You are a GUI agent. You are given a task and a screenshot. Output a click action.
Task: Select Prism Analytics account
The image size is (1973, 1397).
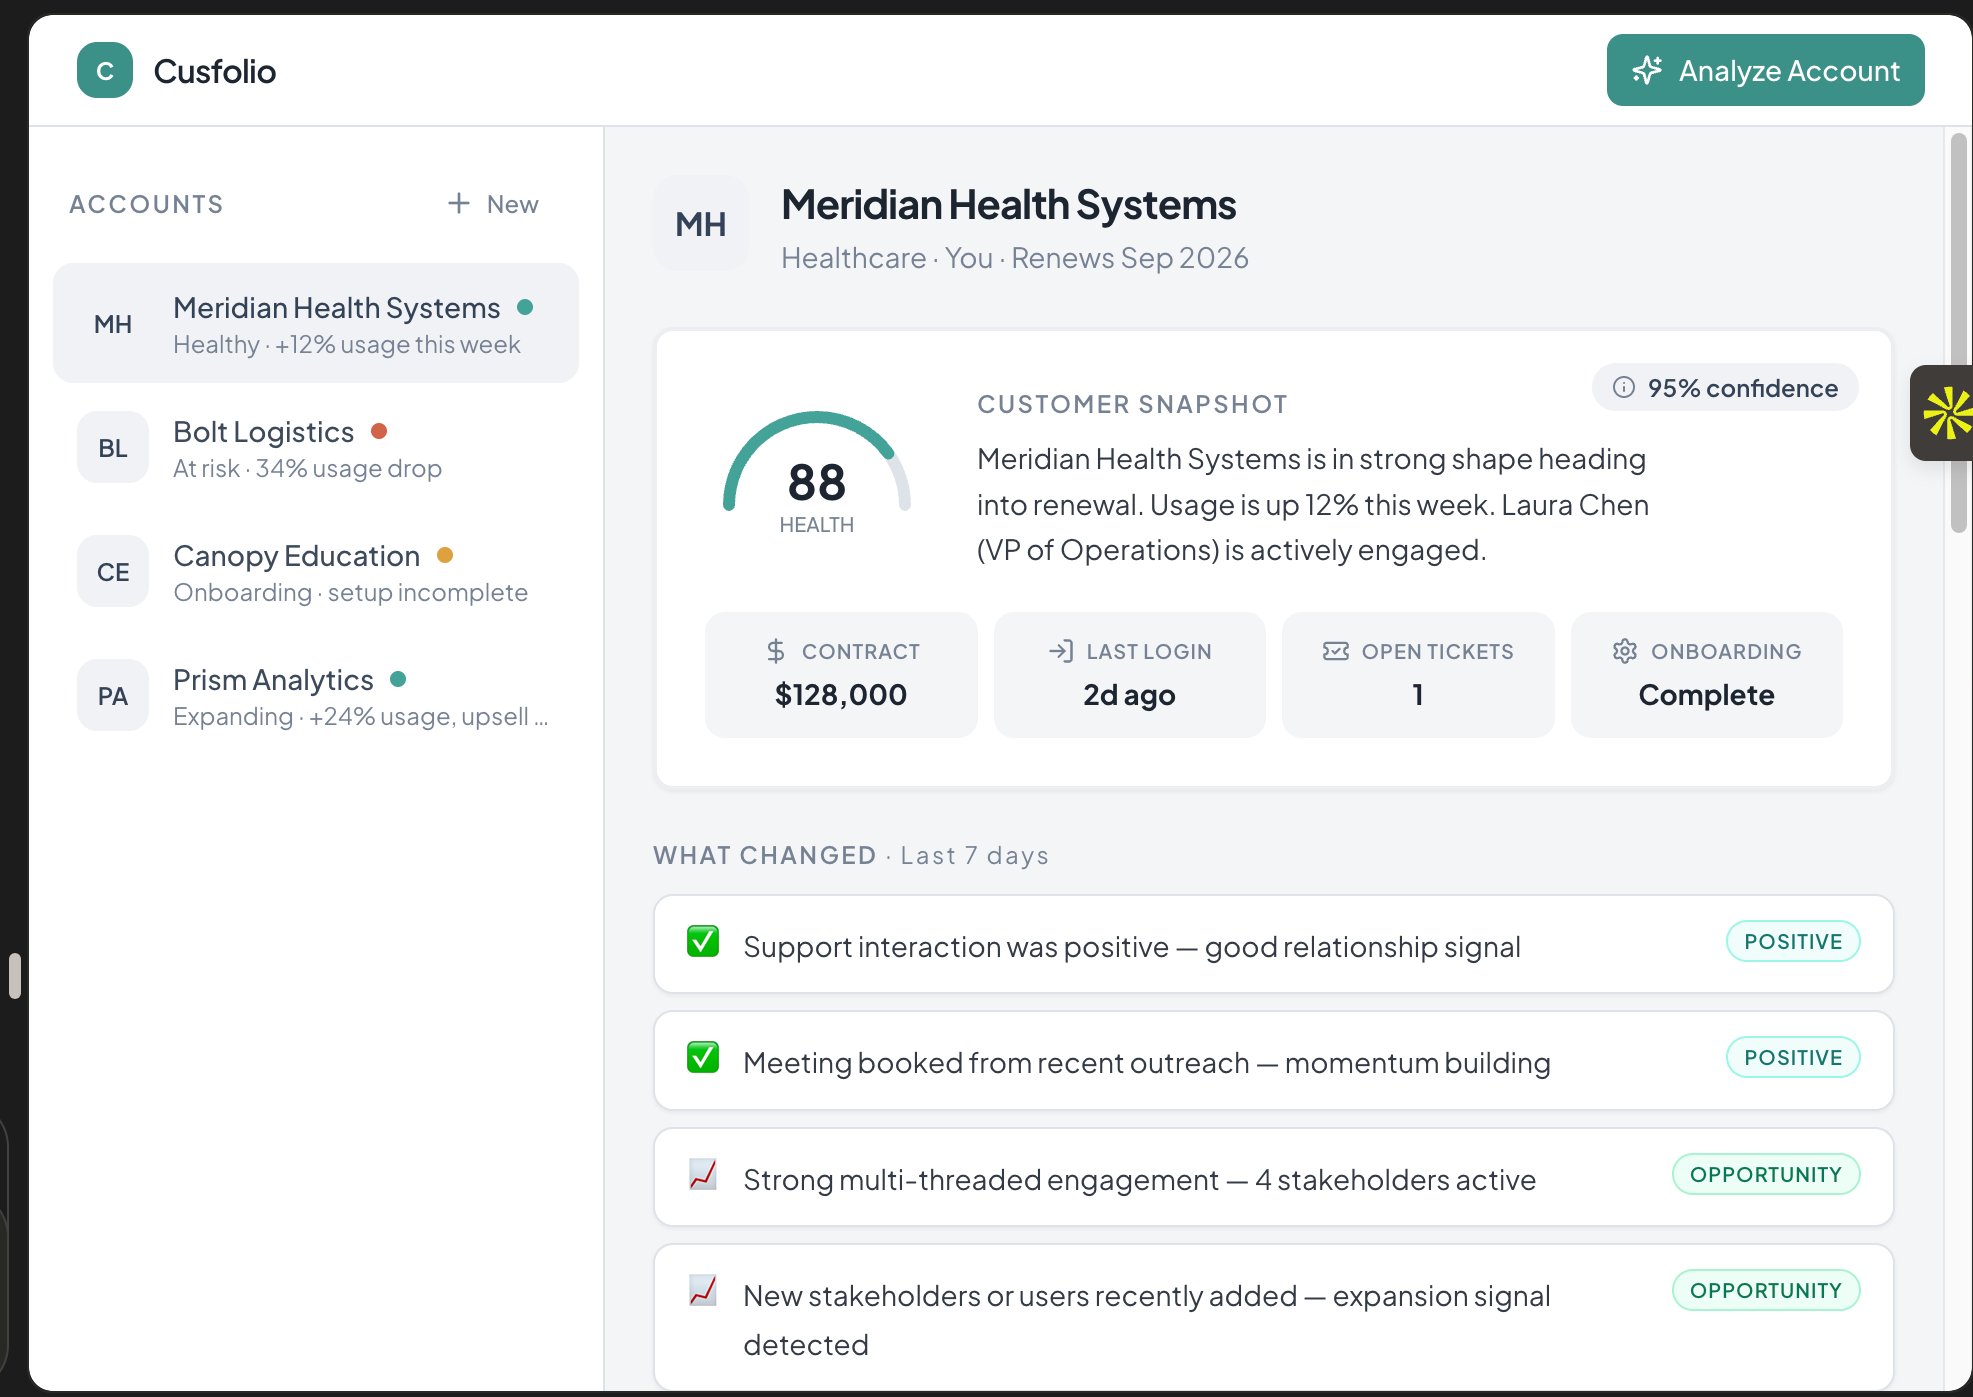316,696
